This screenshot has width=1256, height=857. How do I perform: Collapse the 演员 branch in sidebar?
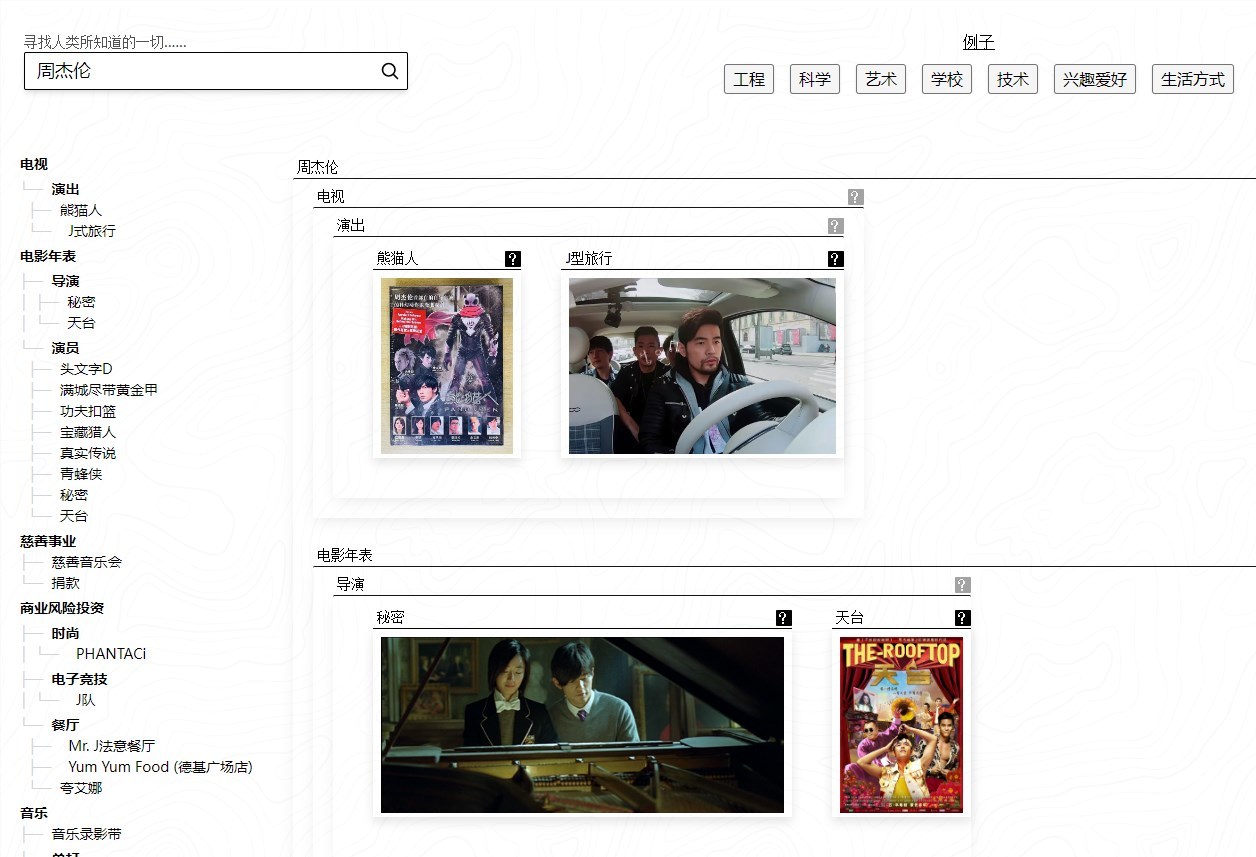[x=65, y=348]
